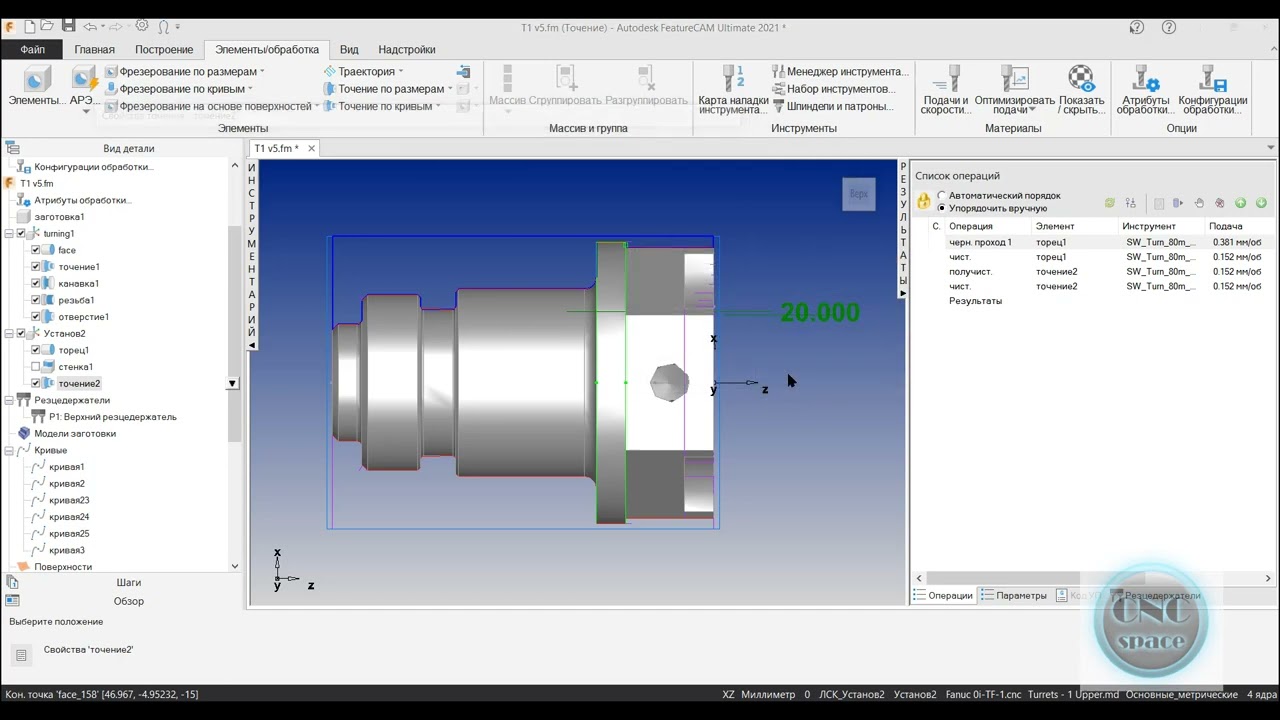Select кривая23 in the tree
The height and width of the screenshot is (720, 1280).
pos(69,500)
